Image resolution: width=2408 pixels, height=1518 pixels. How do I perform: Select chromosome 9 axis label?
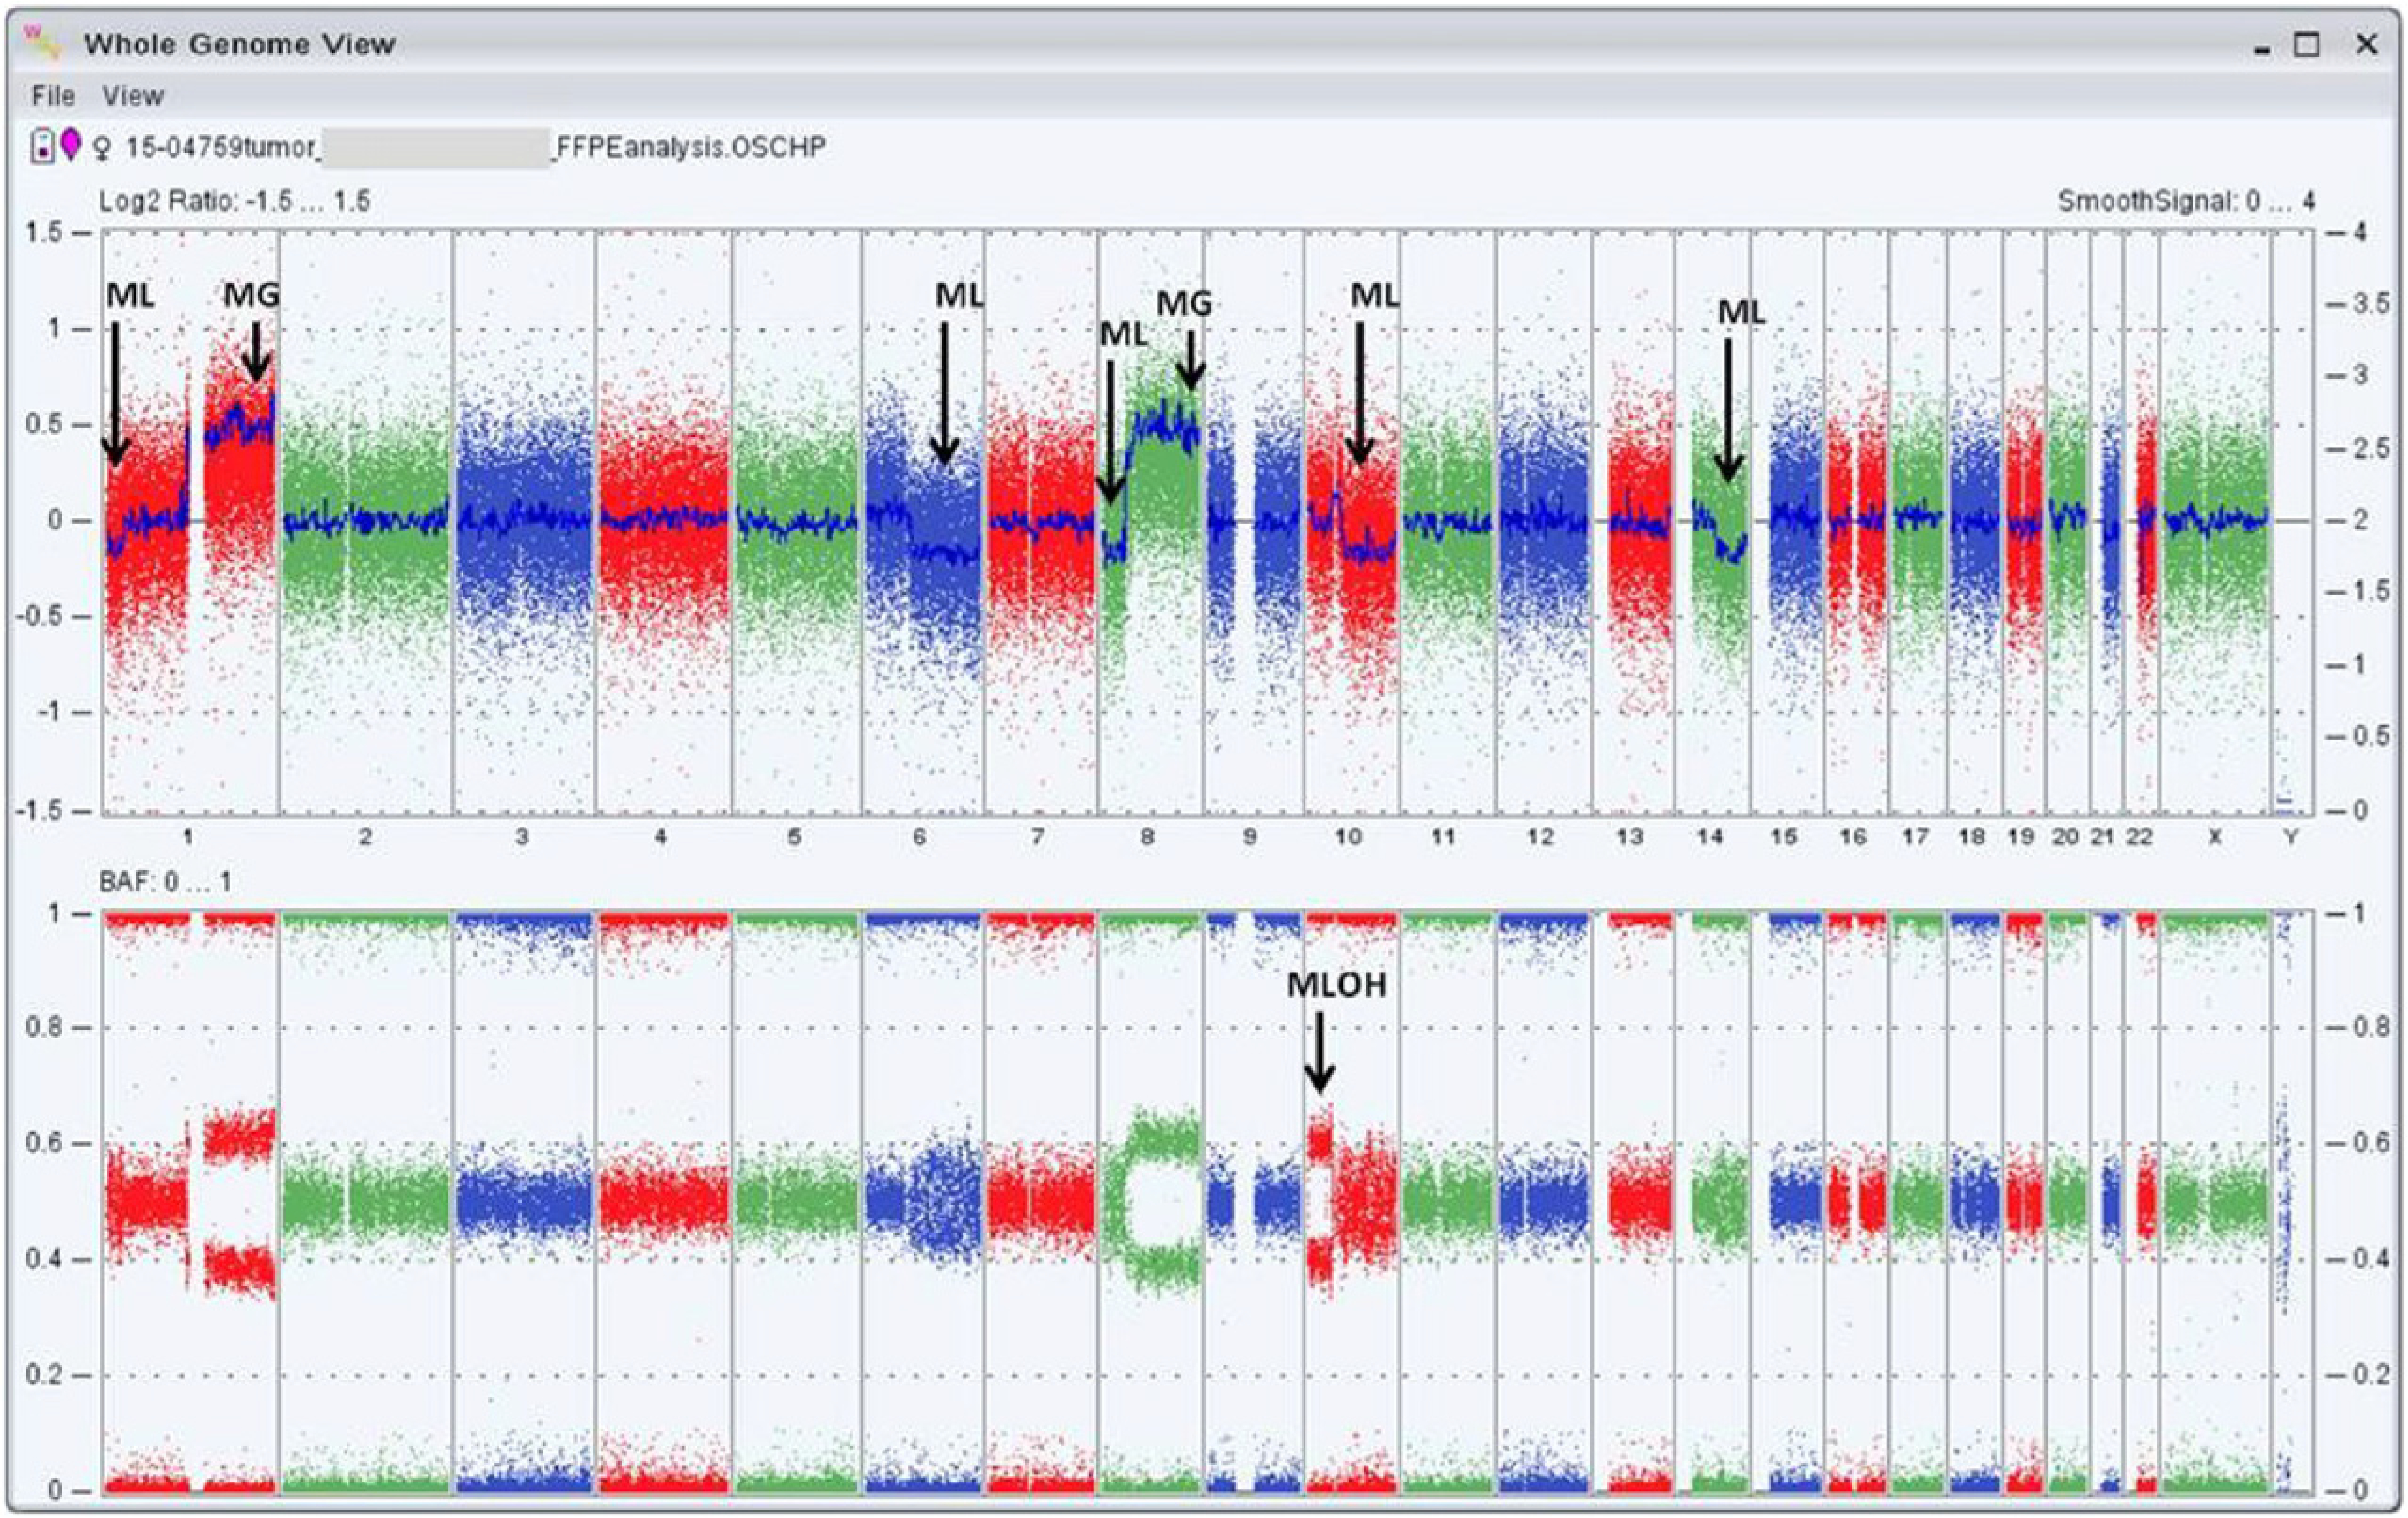click(1250, 837)
